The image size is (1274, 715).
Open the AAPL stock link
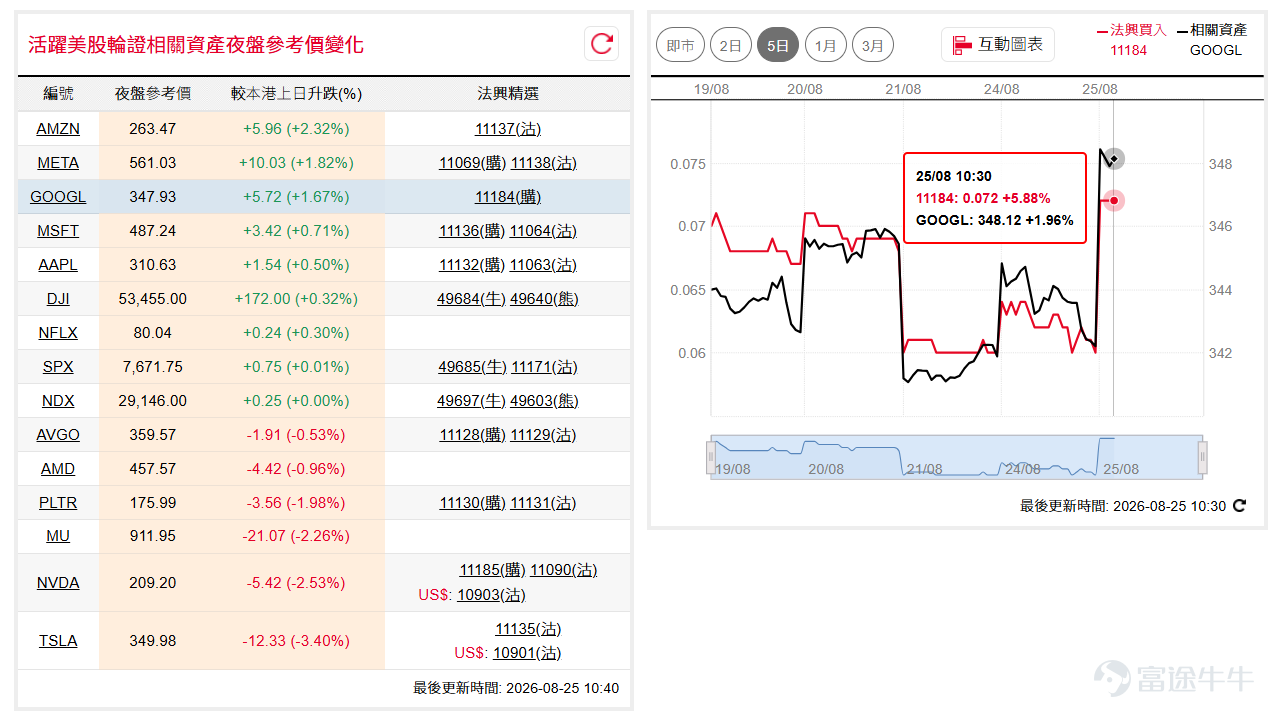pyautogui.click(x=58, y=265)
